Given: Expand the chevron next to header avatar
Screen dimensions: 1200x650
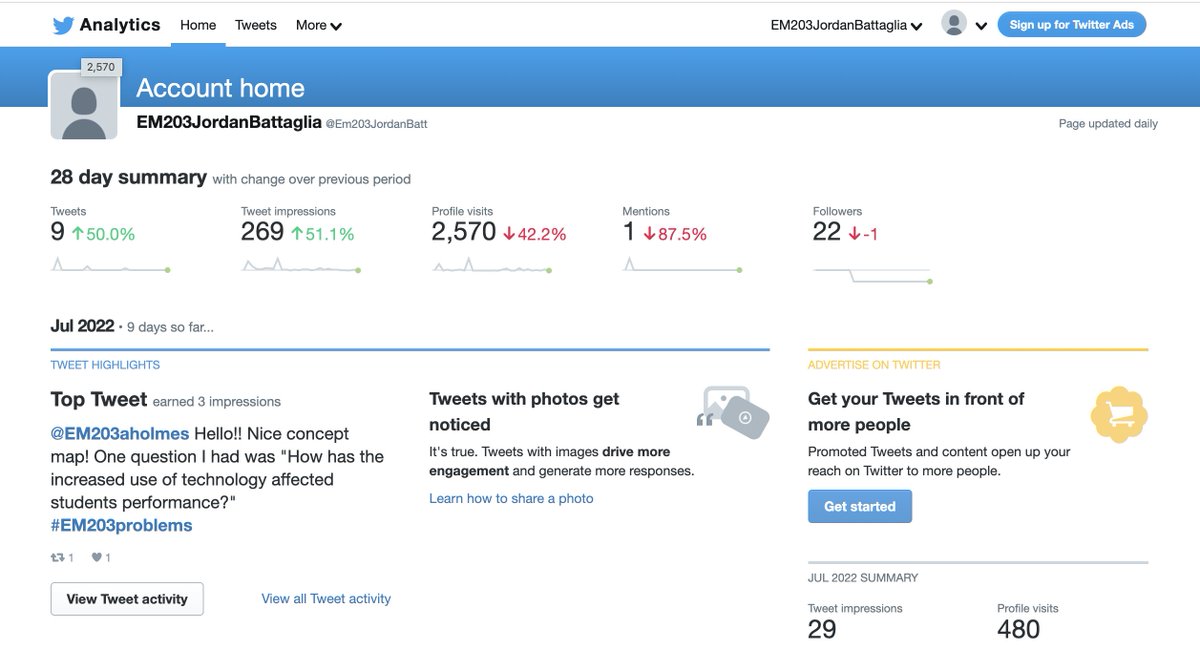Looking at the screenshot, I should tap(981, 26).
